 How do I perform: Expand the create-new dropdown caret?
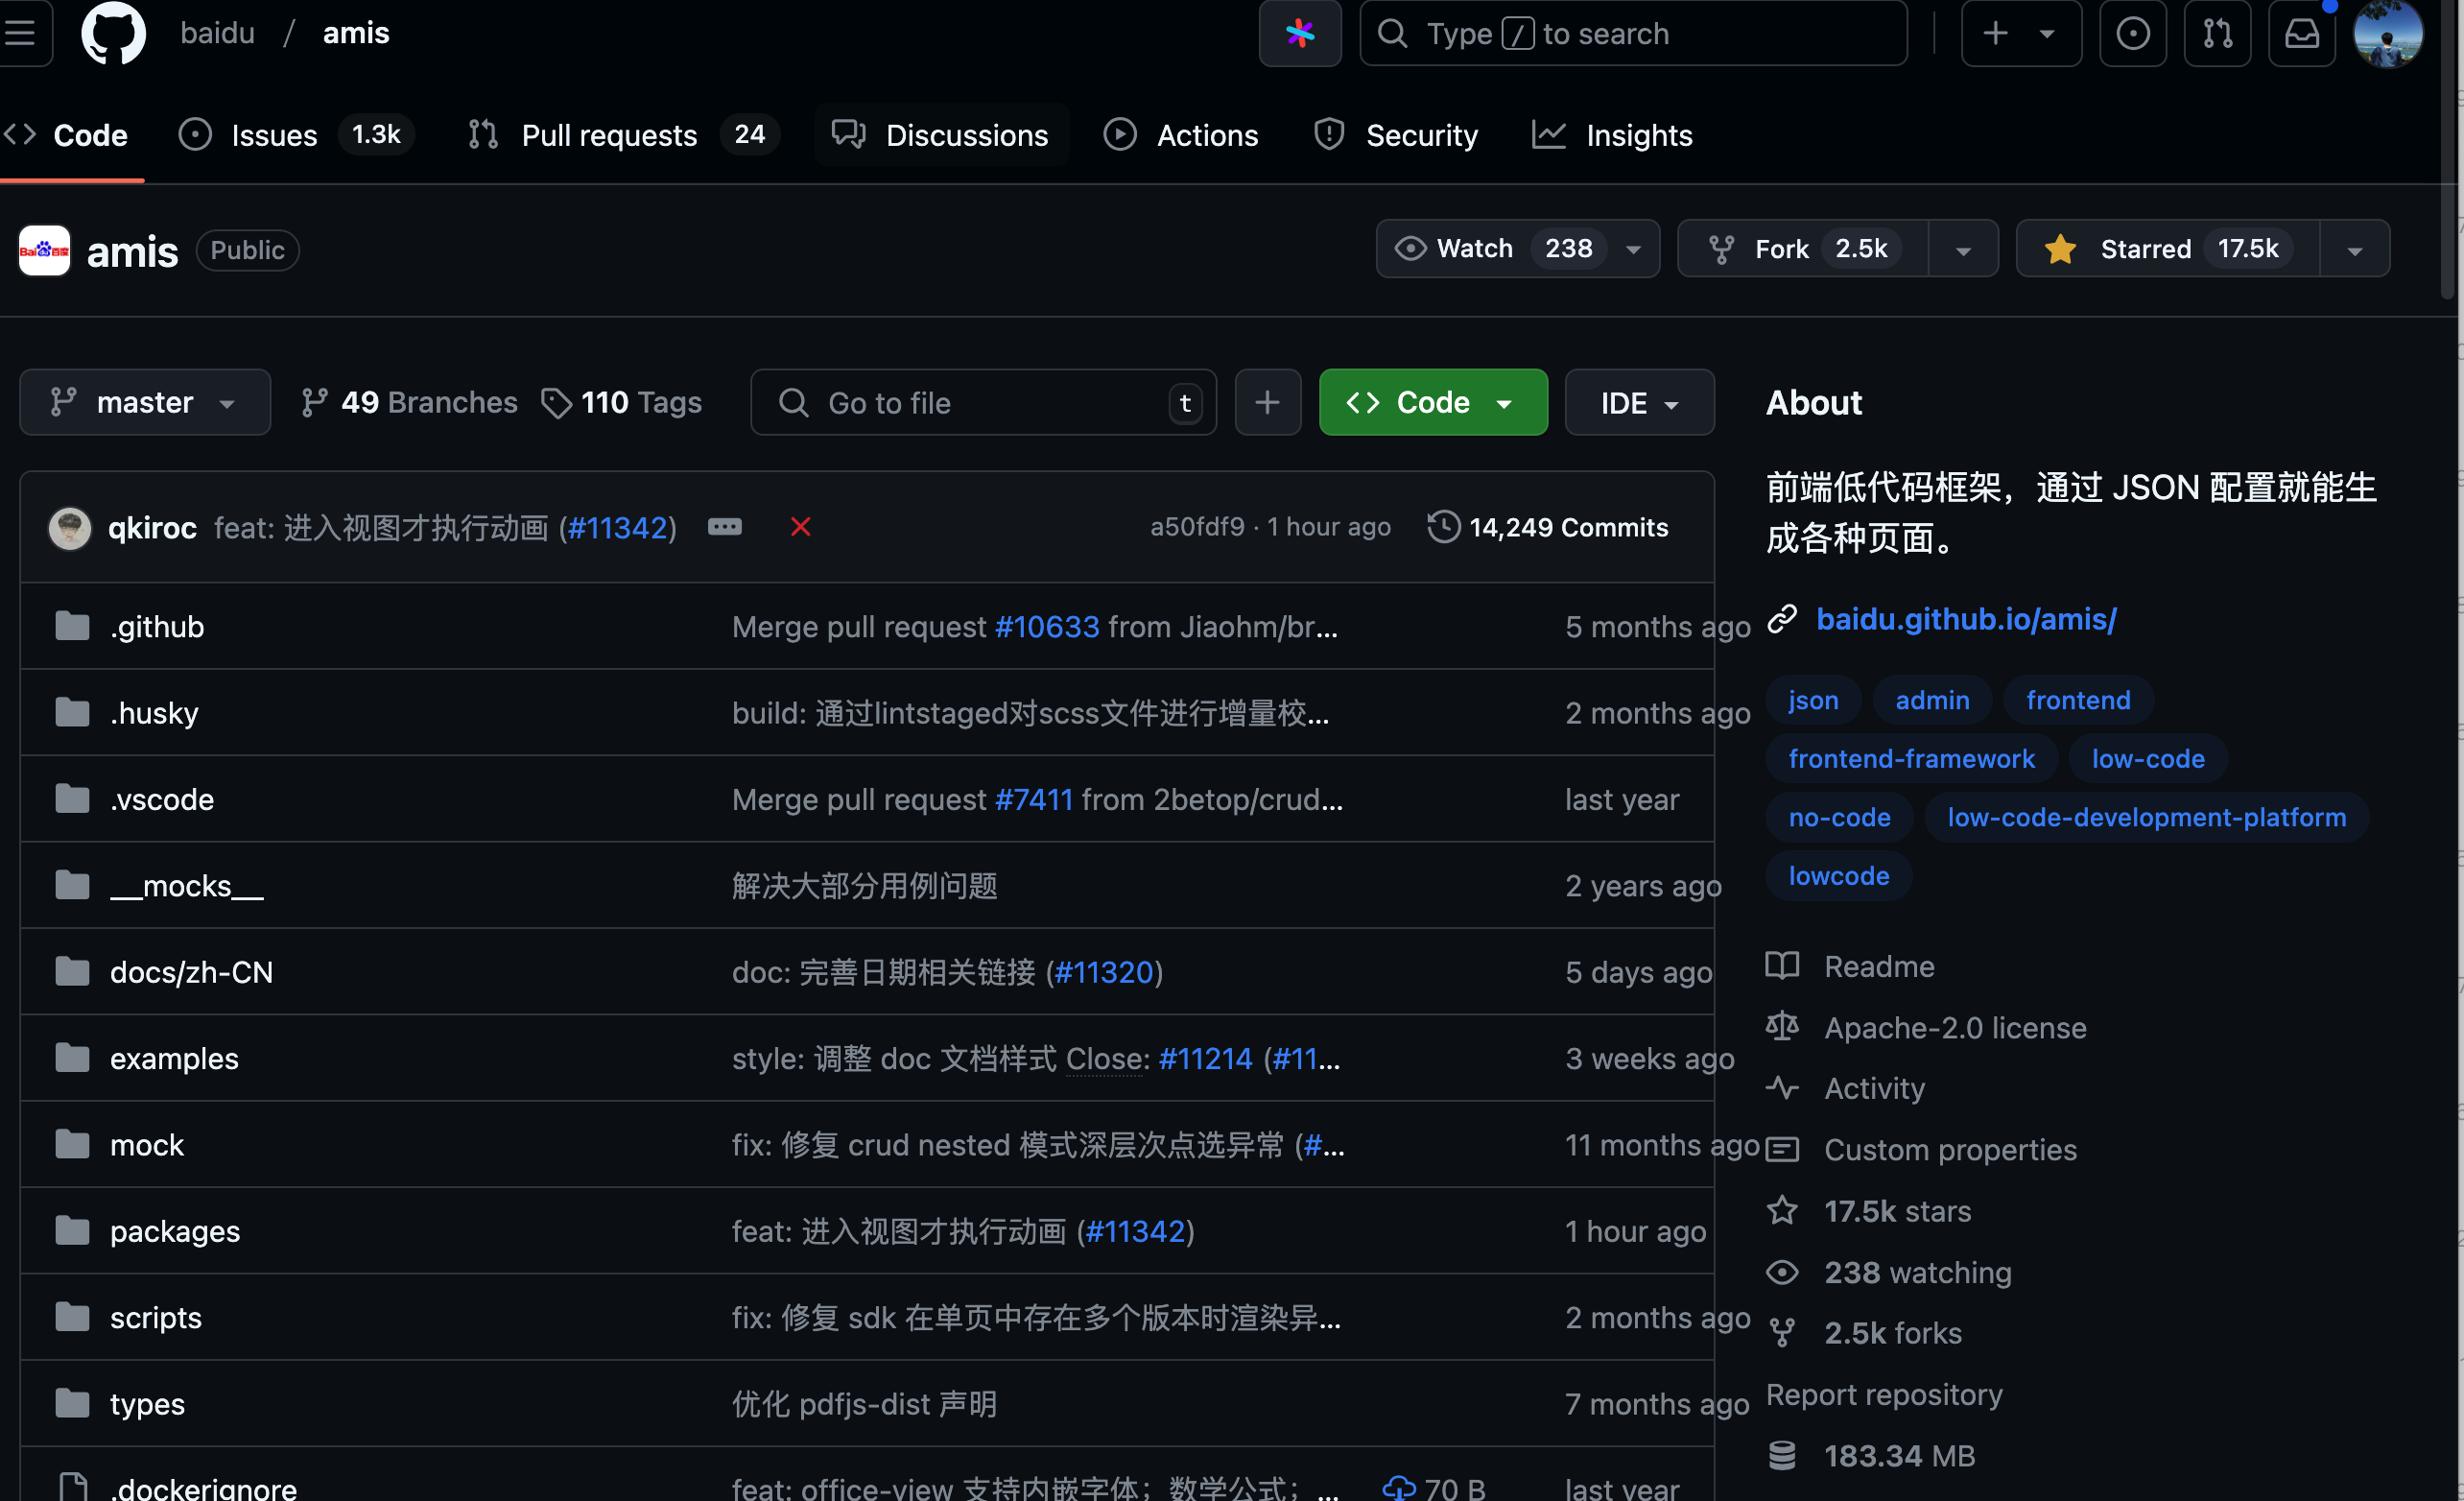tap(2047, 33)
